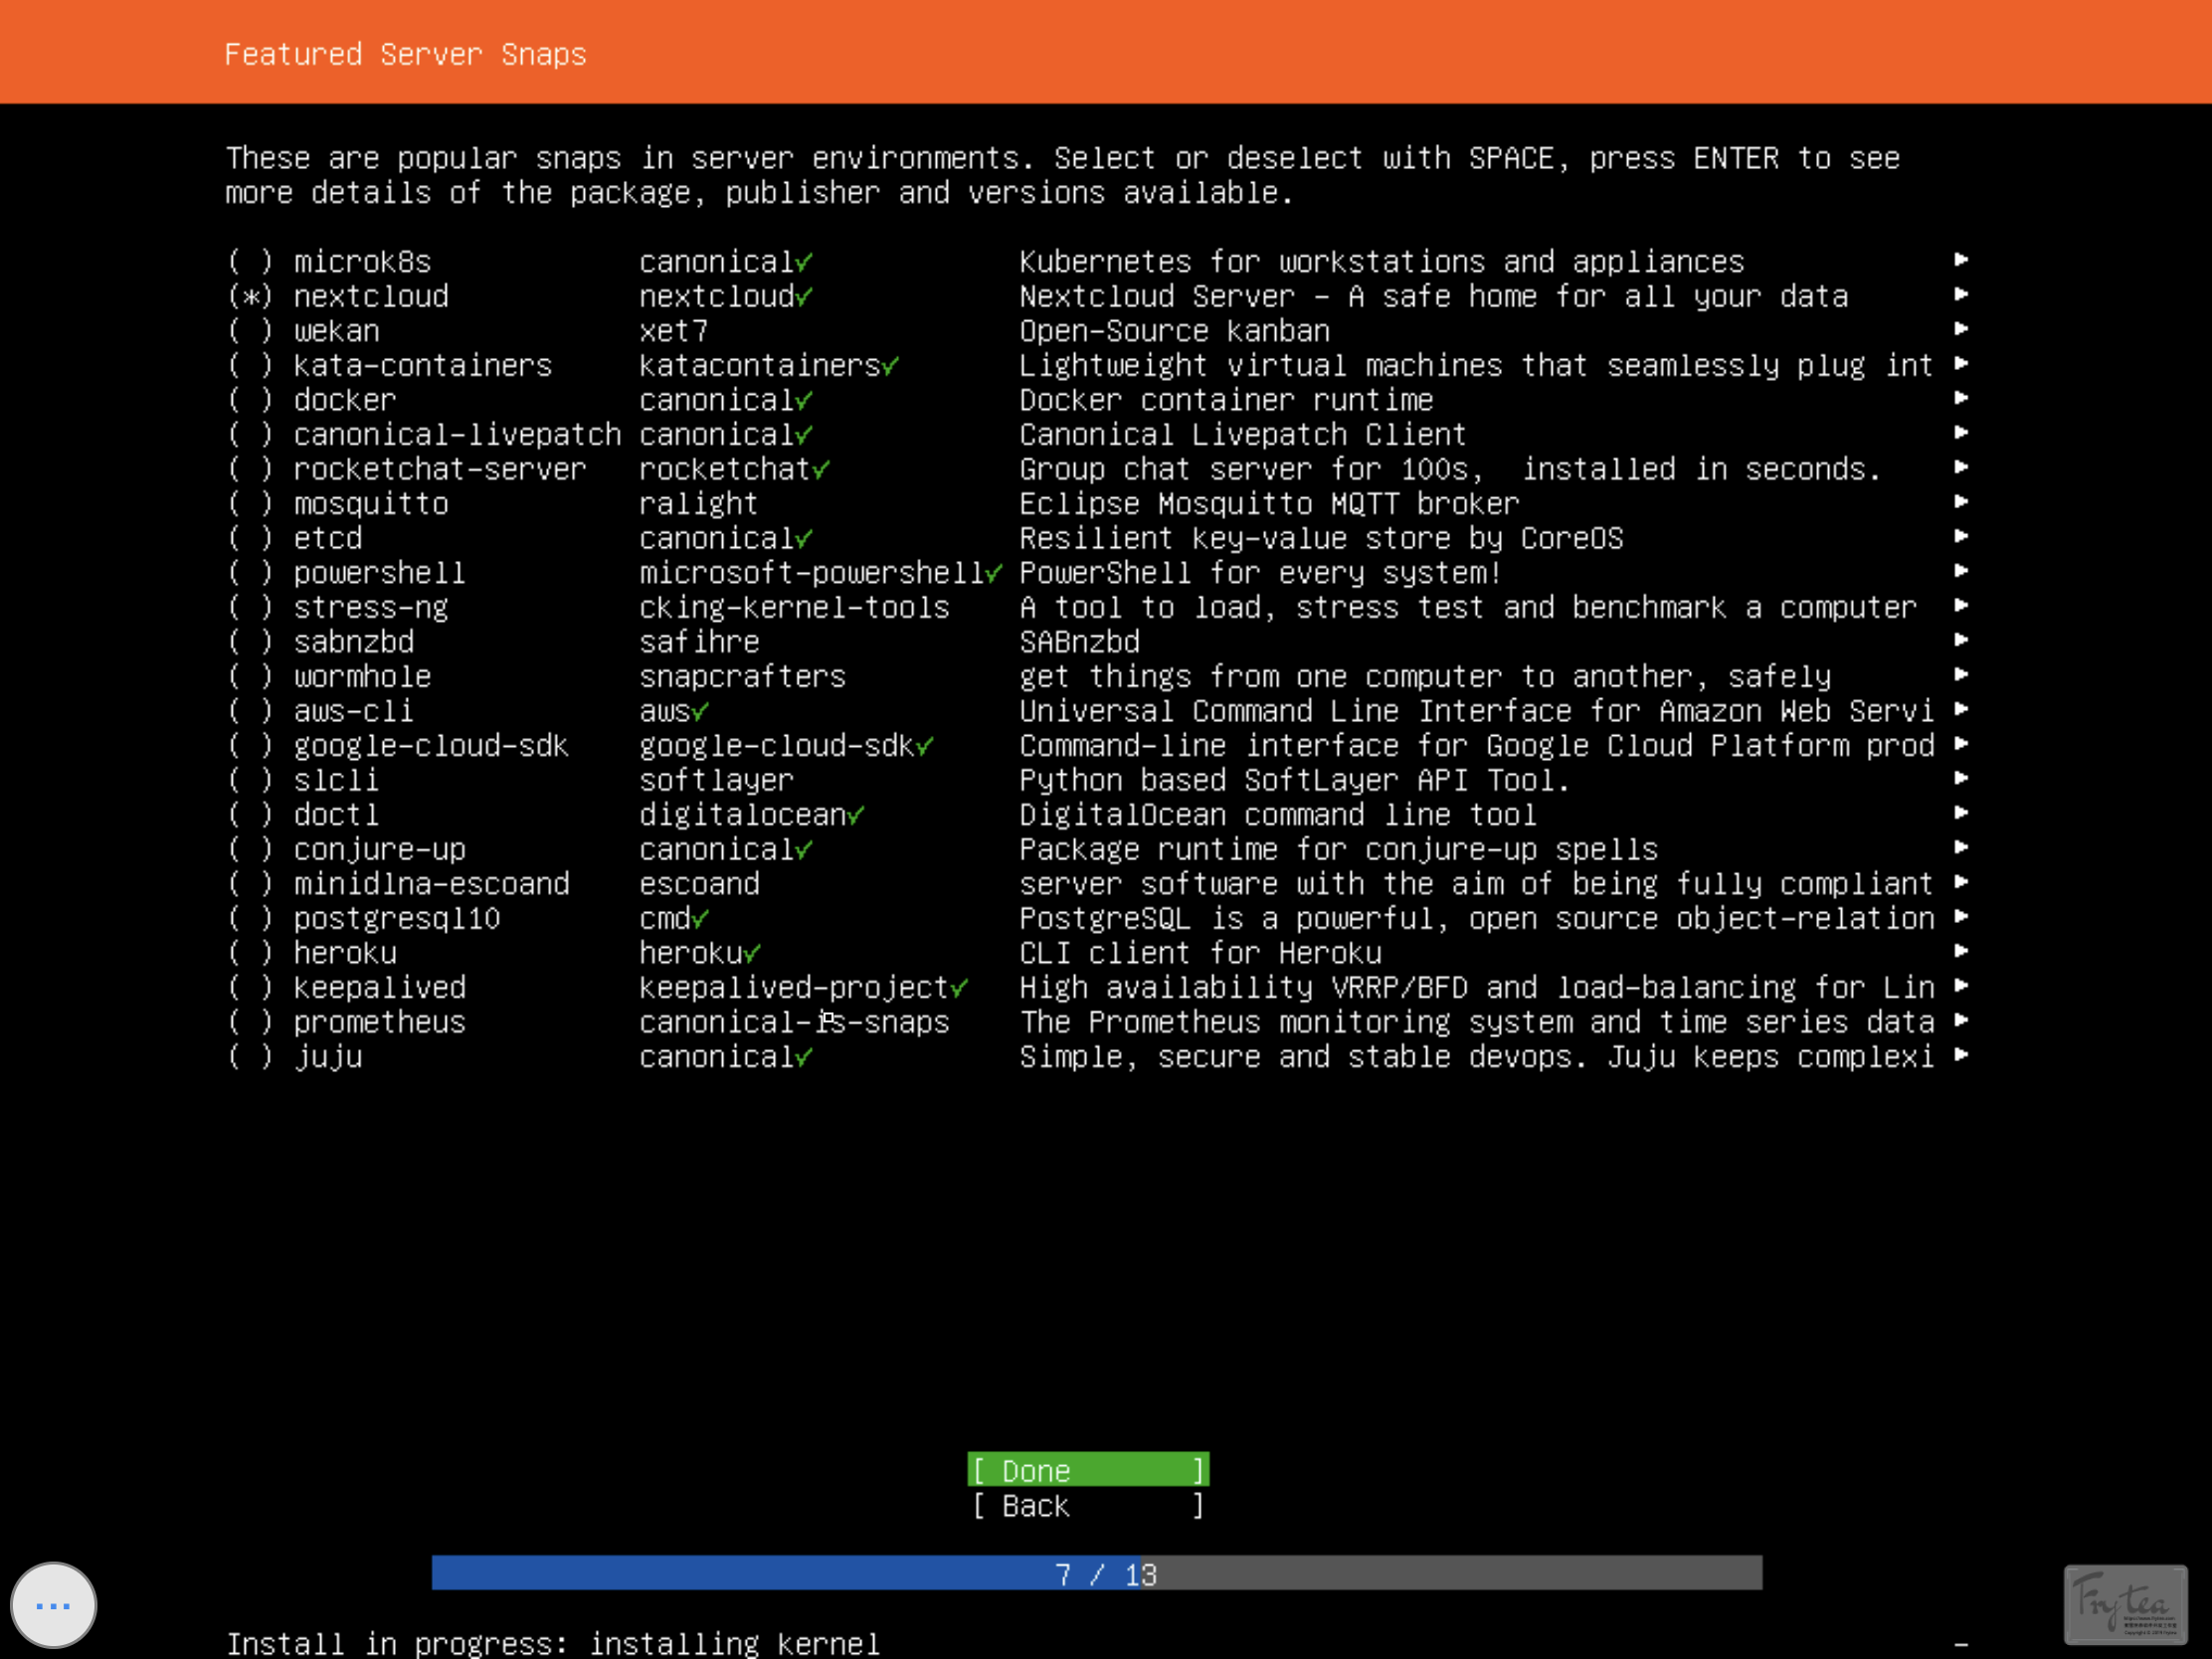
Task: Click the green checkmark next to digitalocean
Action: (856, 816)
